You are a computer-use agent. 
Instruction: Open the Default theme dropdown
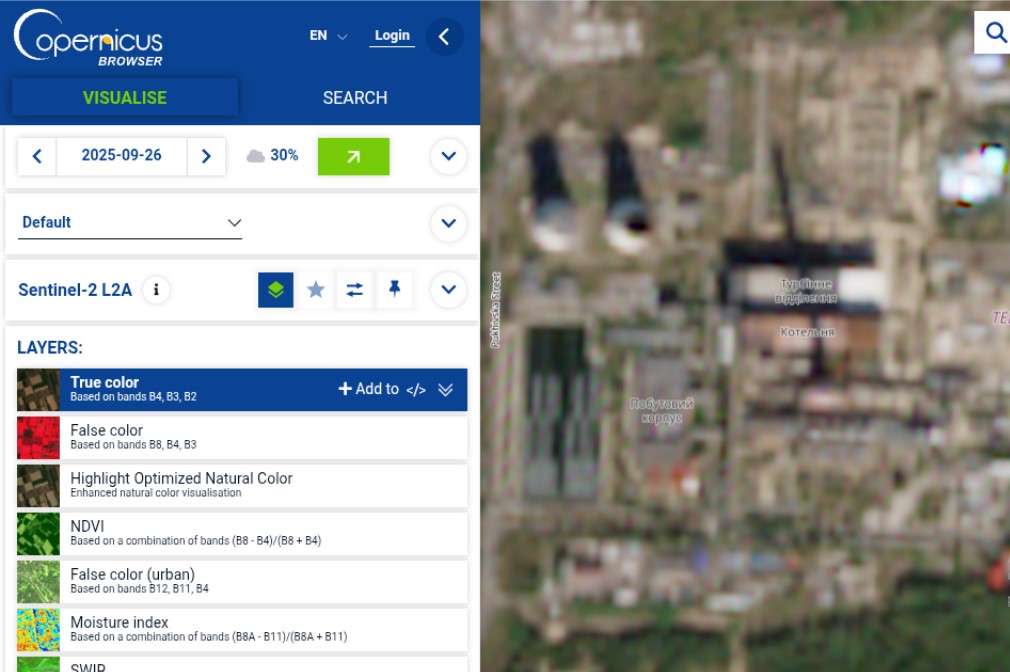(x=131, y=222)
